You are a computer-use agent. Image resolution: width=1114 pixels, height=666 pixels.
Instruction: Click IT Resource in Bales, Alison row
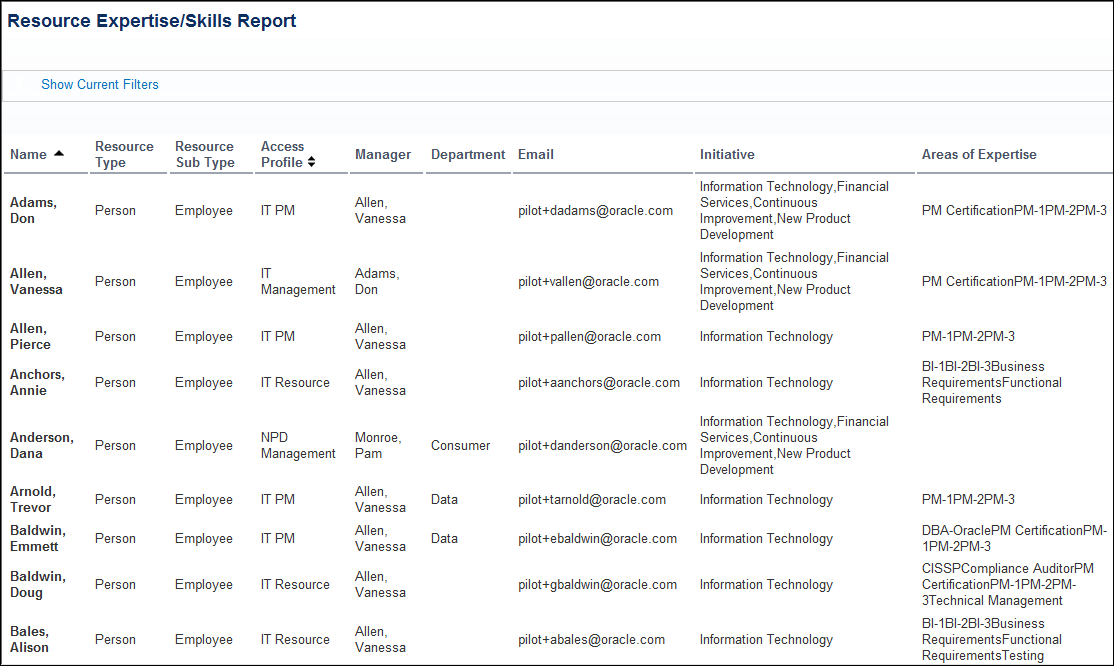[x=295, y=640]
